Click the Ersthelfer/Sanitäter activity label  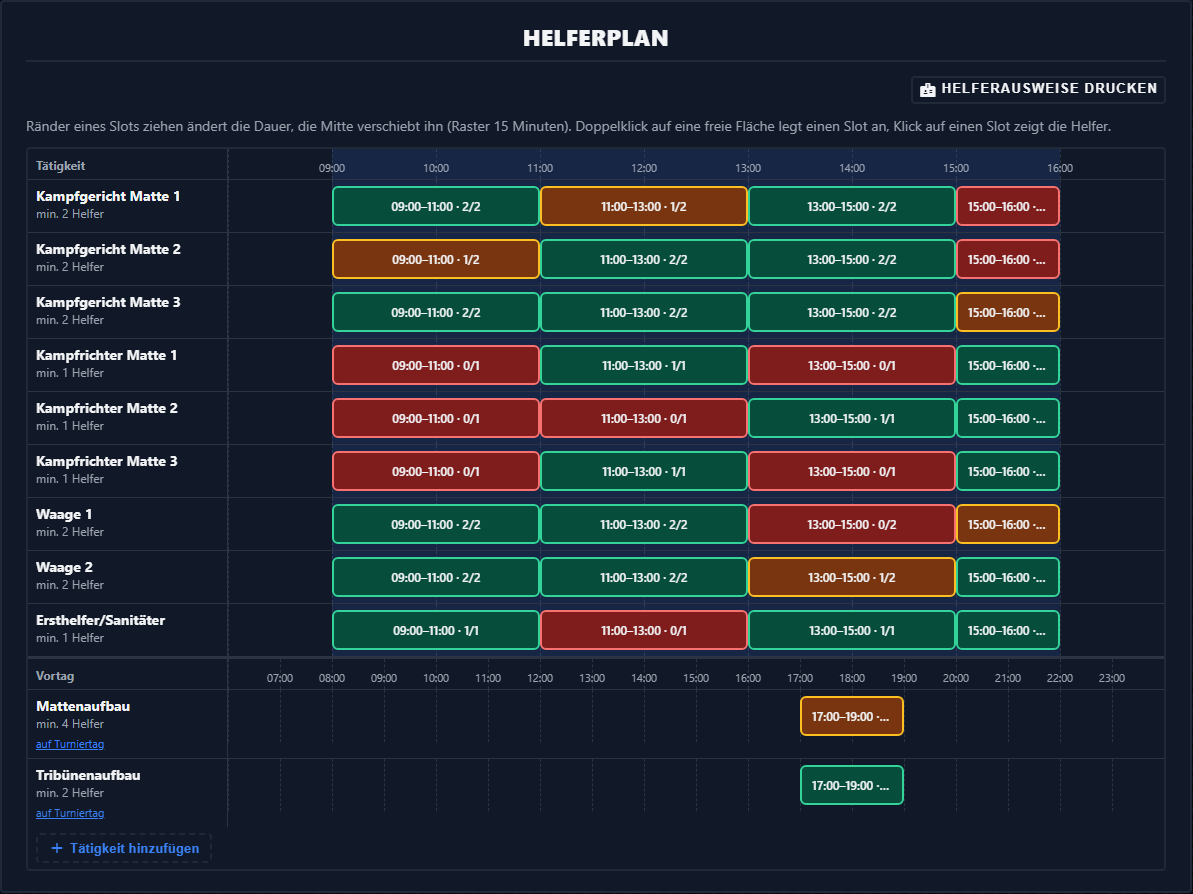(x=100, y=620)
